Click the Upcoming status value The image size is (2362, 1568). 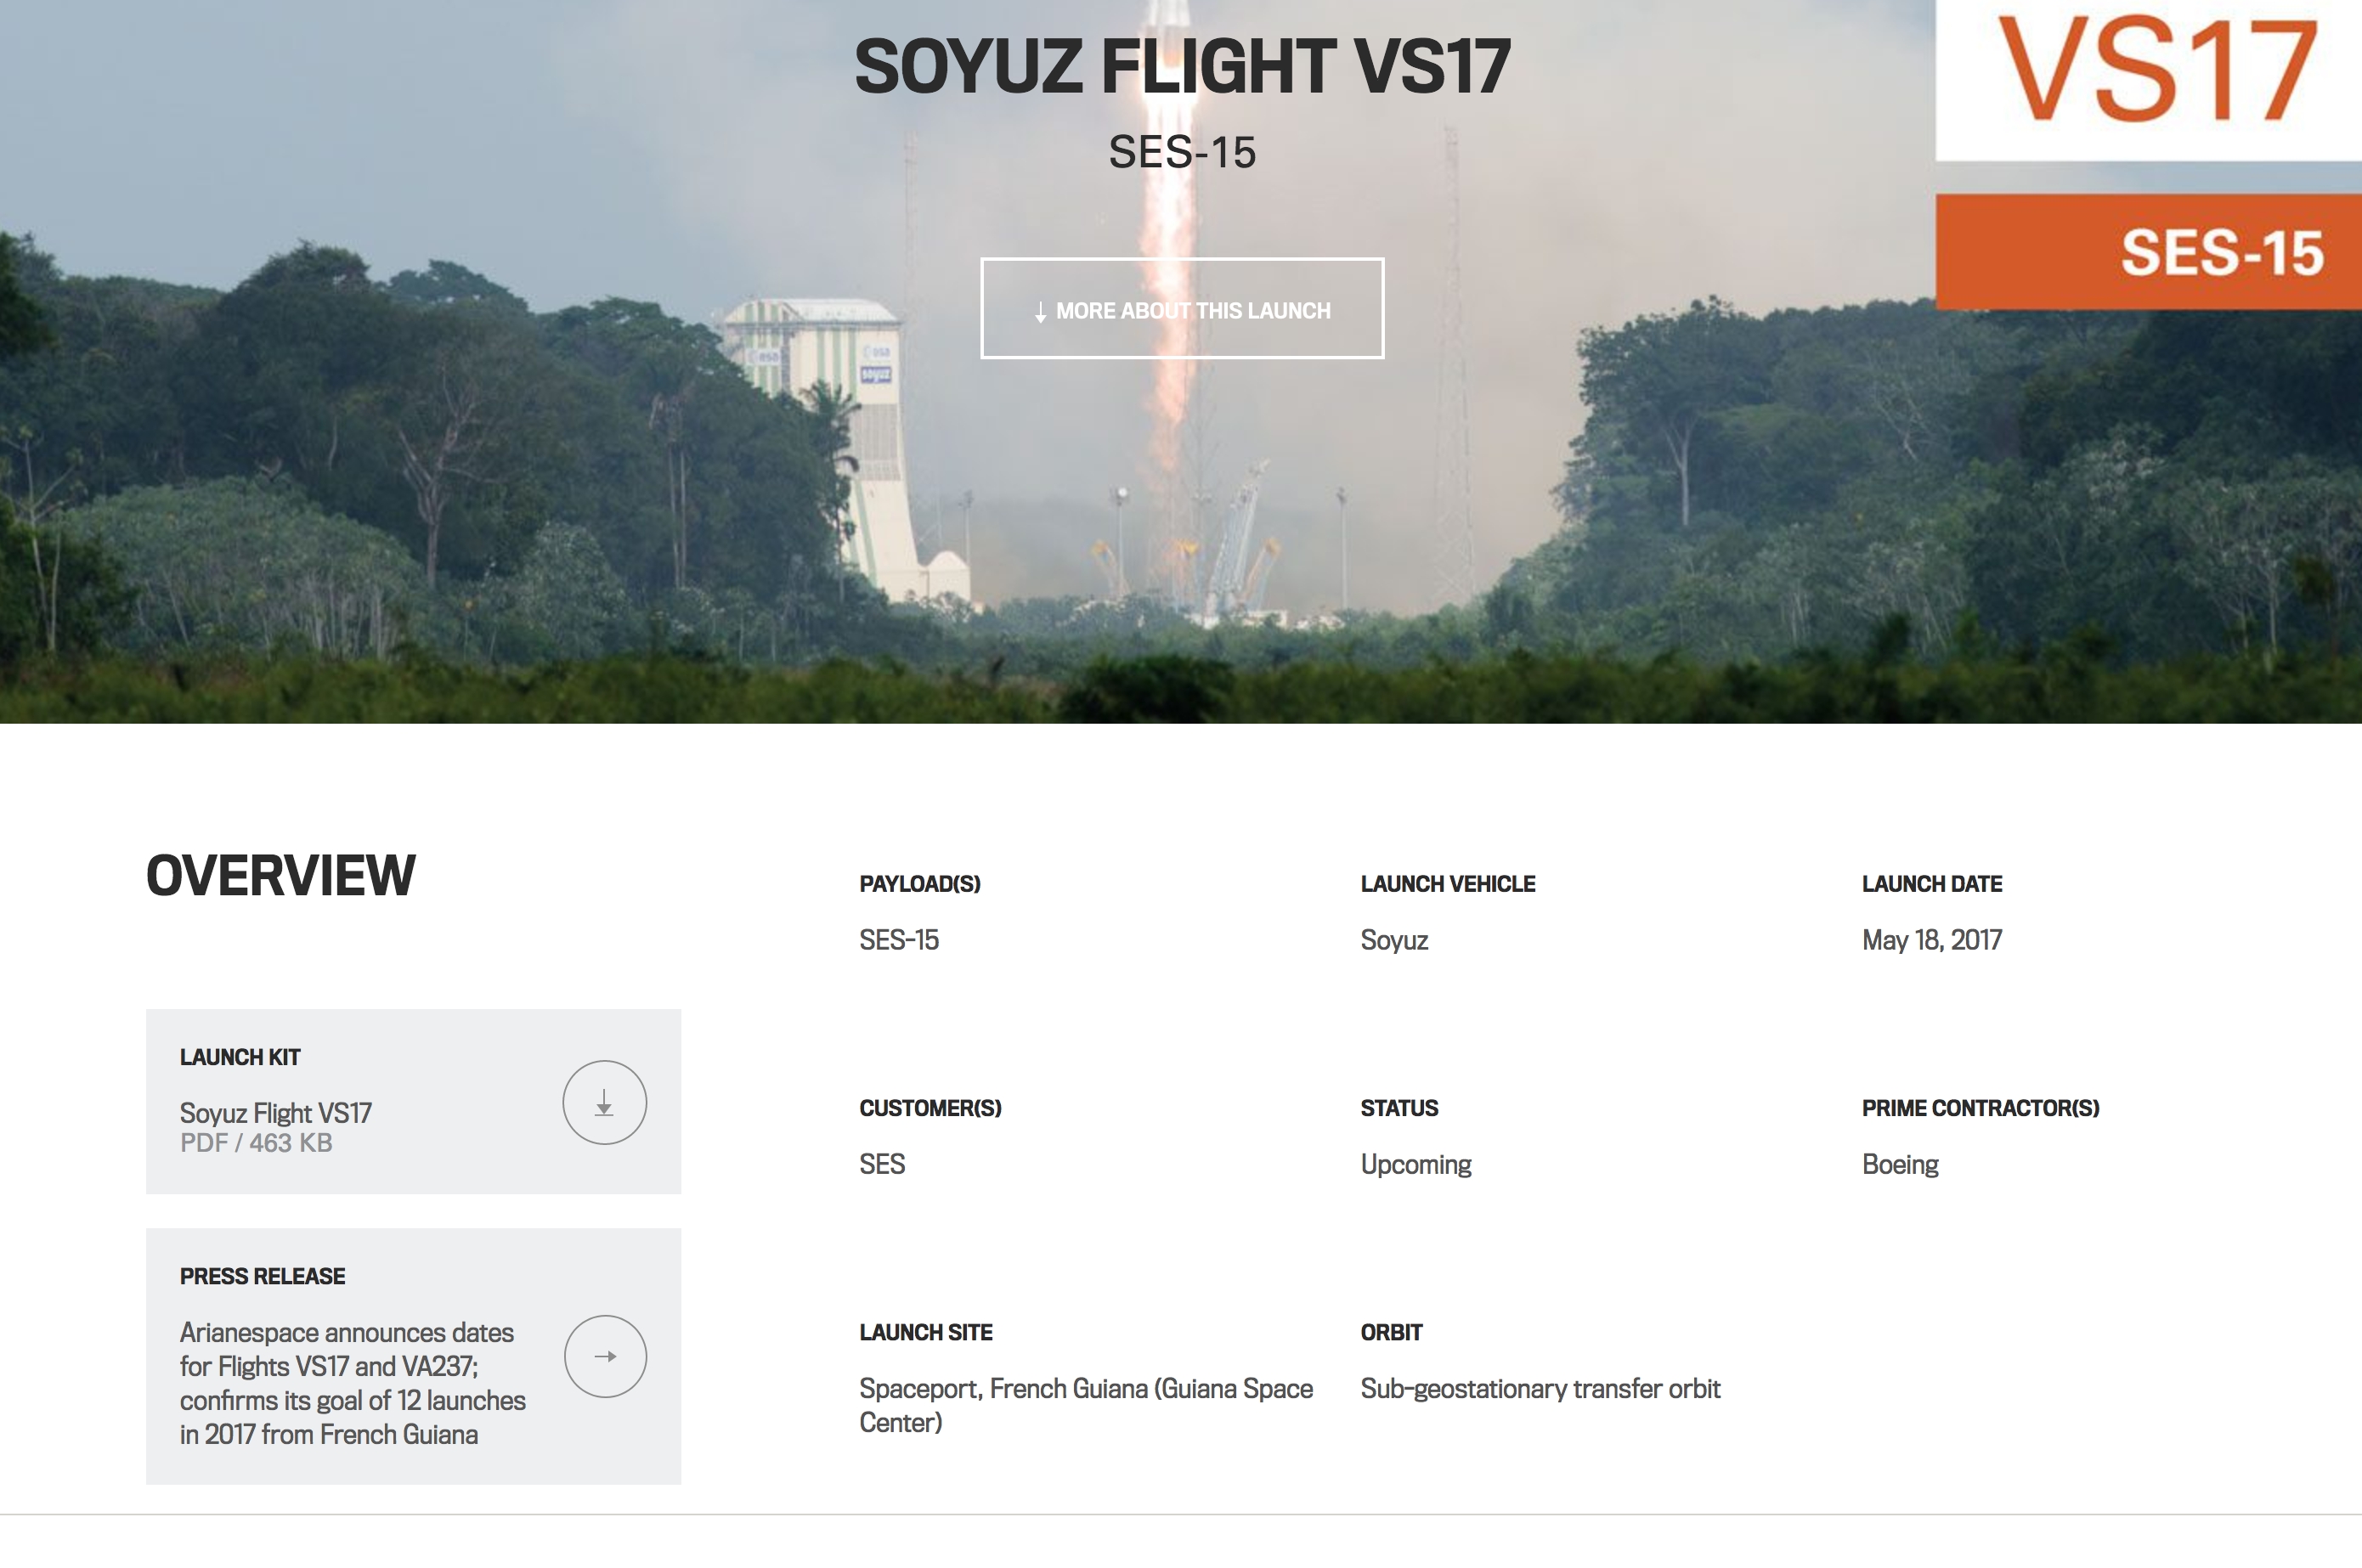[1415, 1164]
